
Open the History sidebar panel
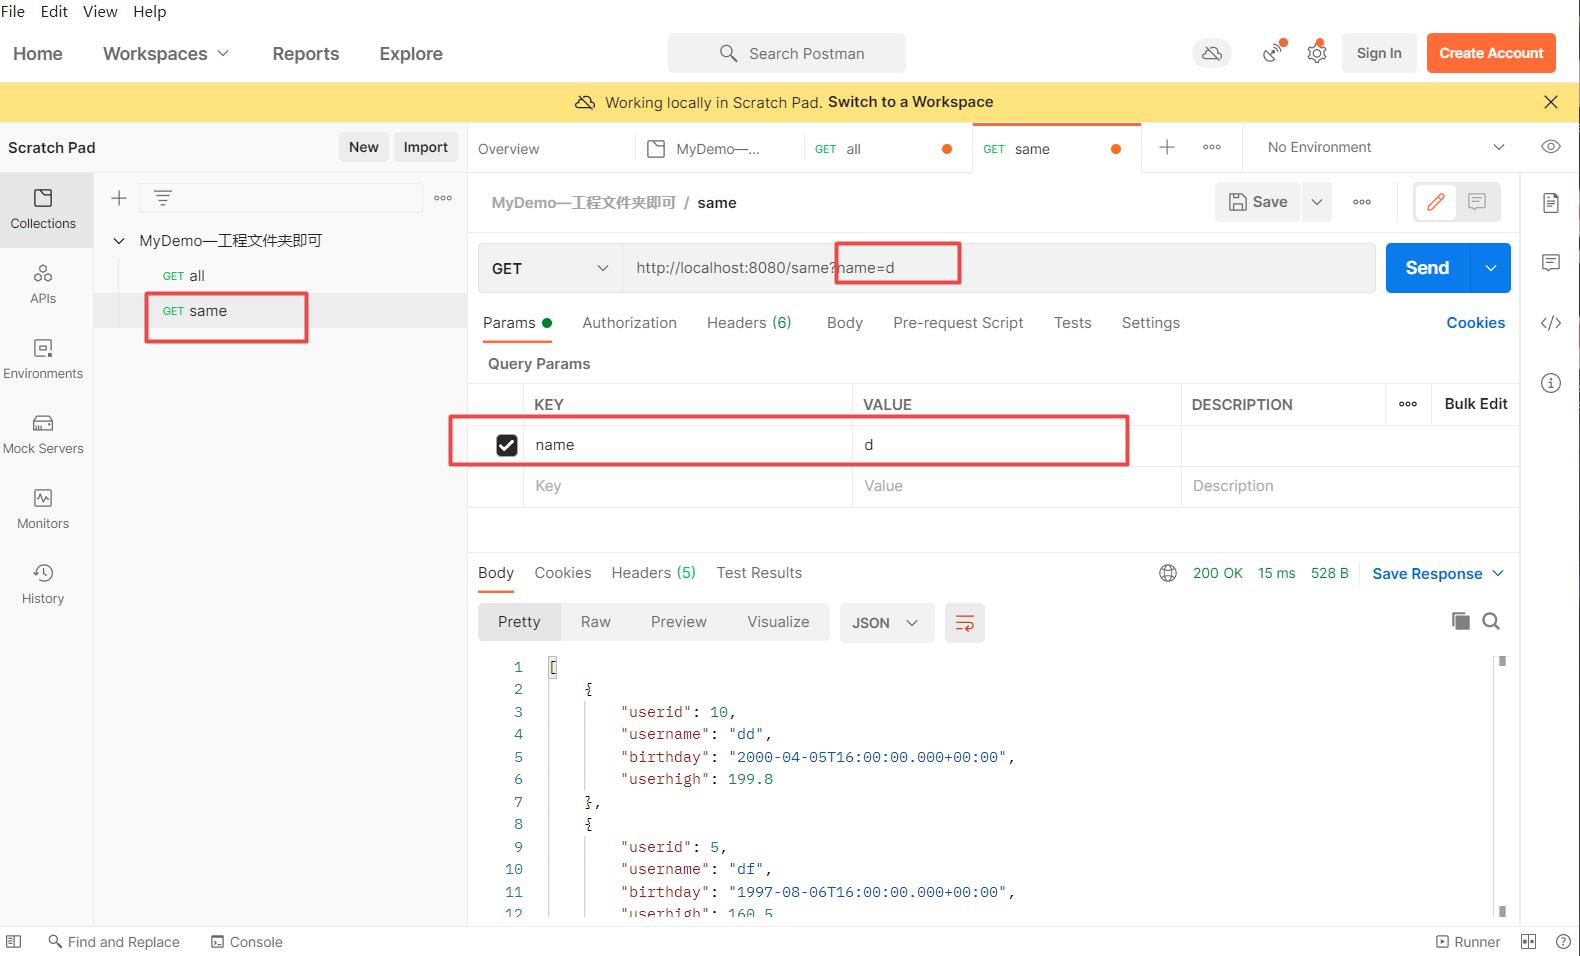(43, 584)
